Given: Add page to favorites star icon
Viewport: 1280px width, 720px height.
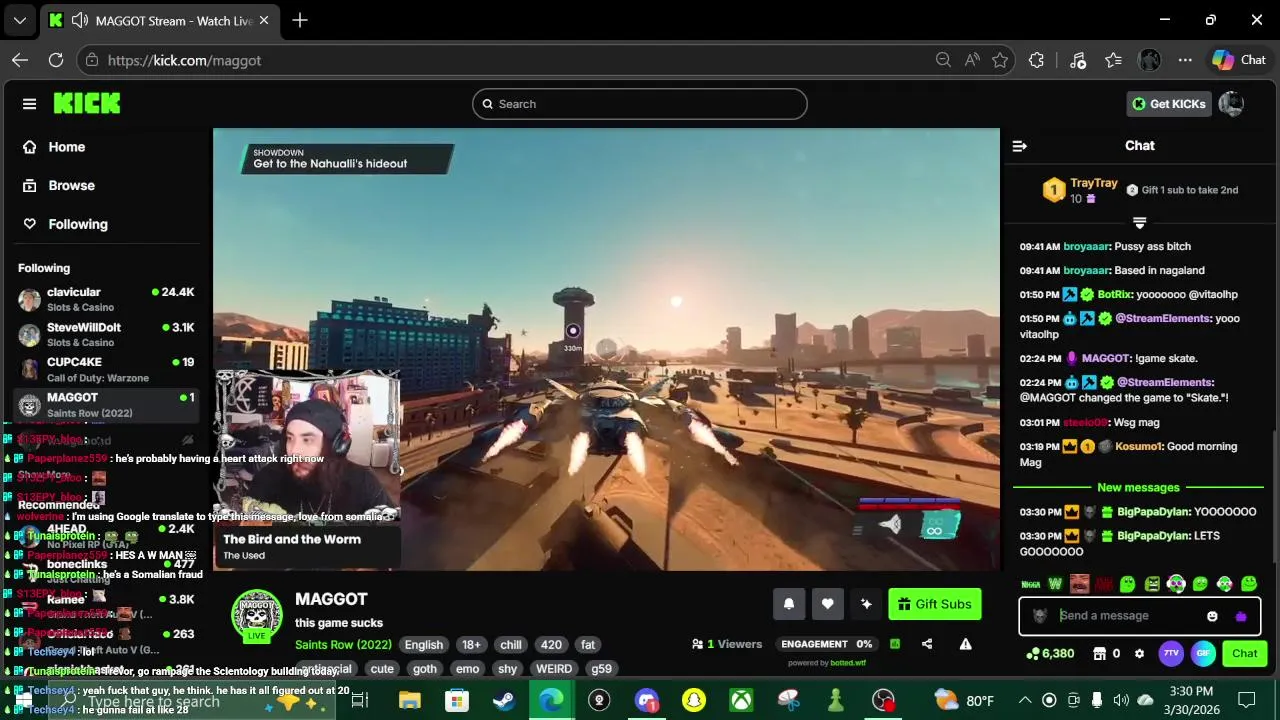Looking at the screenshot, I should click(1000, 60).
